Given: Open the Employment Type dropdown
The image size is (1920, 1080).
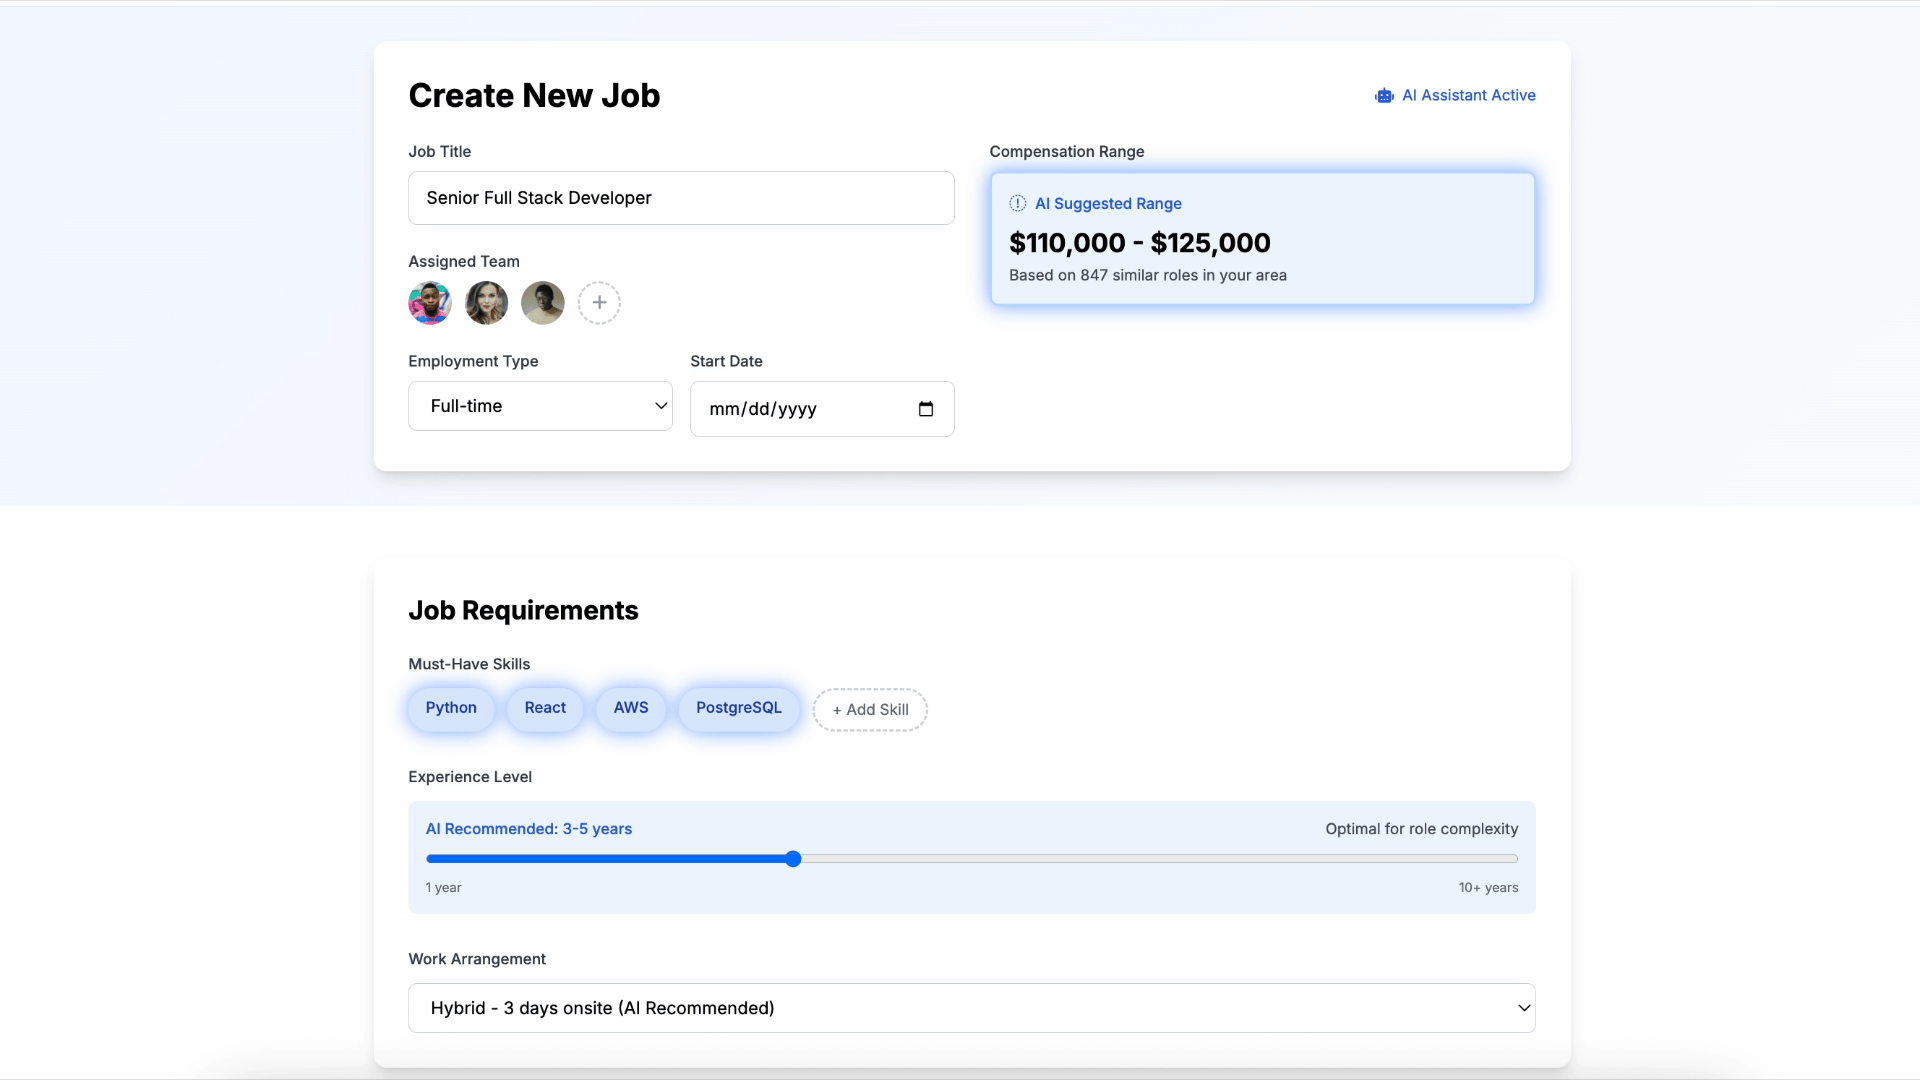Looking at the screenshot, I should click(540, 406).
